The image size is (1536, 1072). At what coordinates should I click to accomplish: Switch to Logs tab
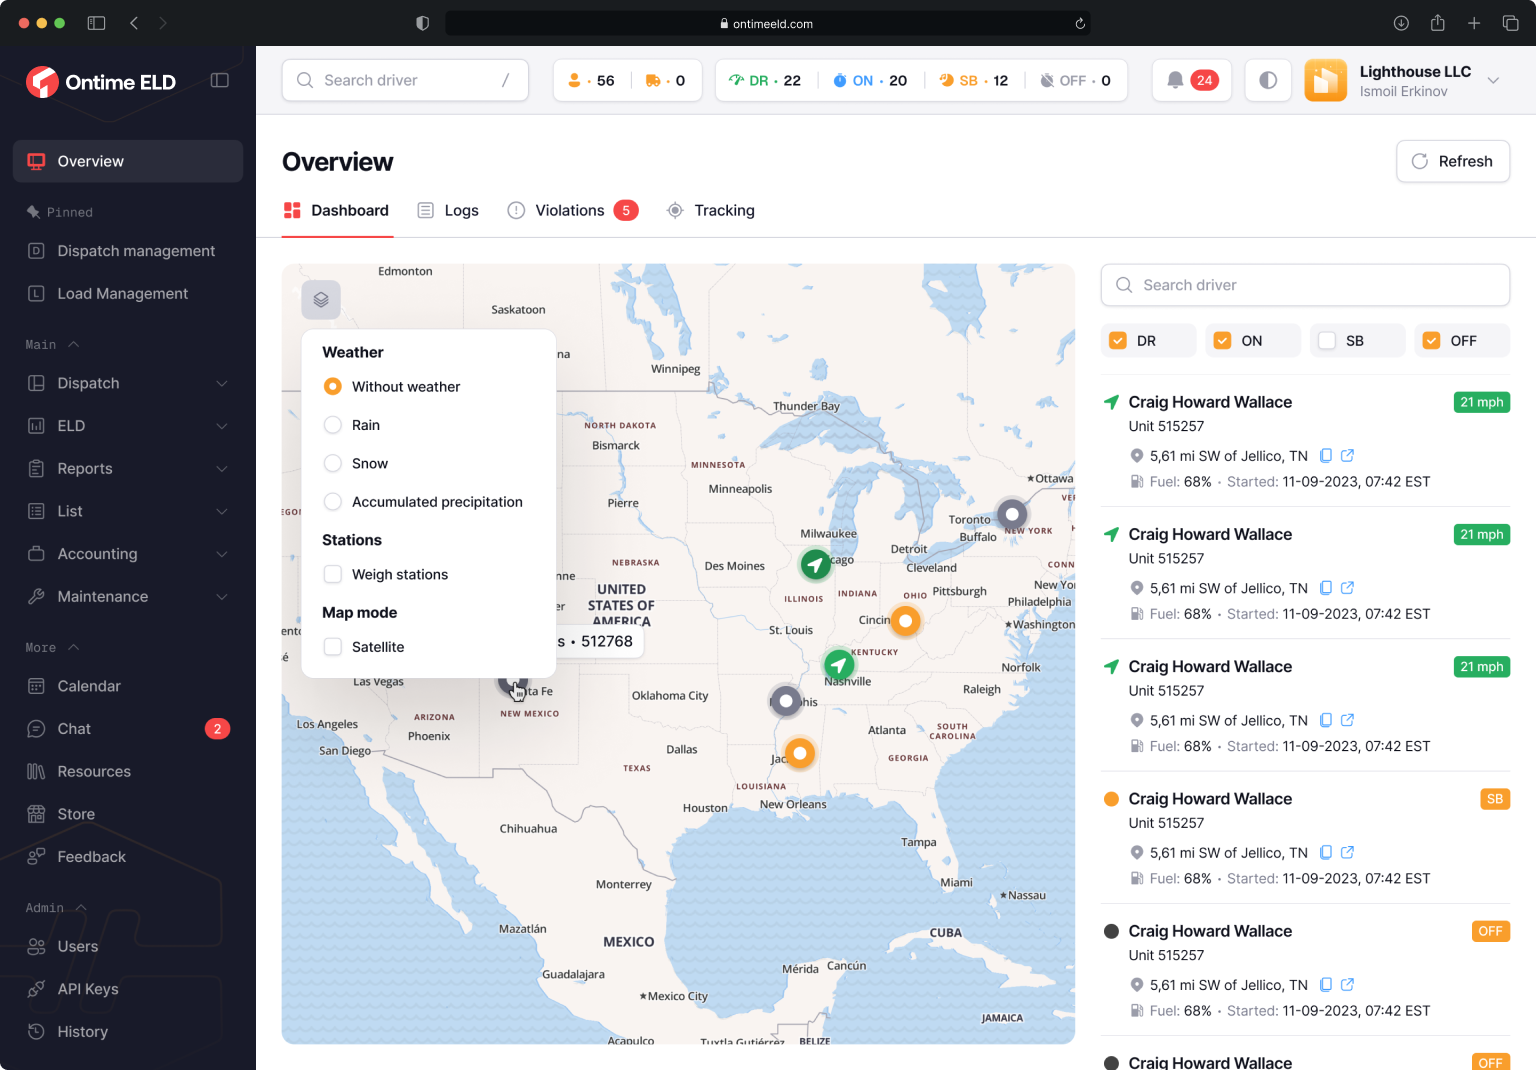pyautogui.click(x=448, y=210)
